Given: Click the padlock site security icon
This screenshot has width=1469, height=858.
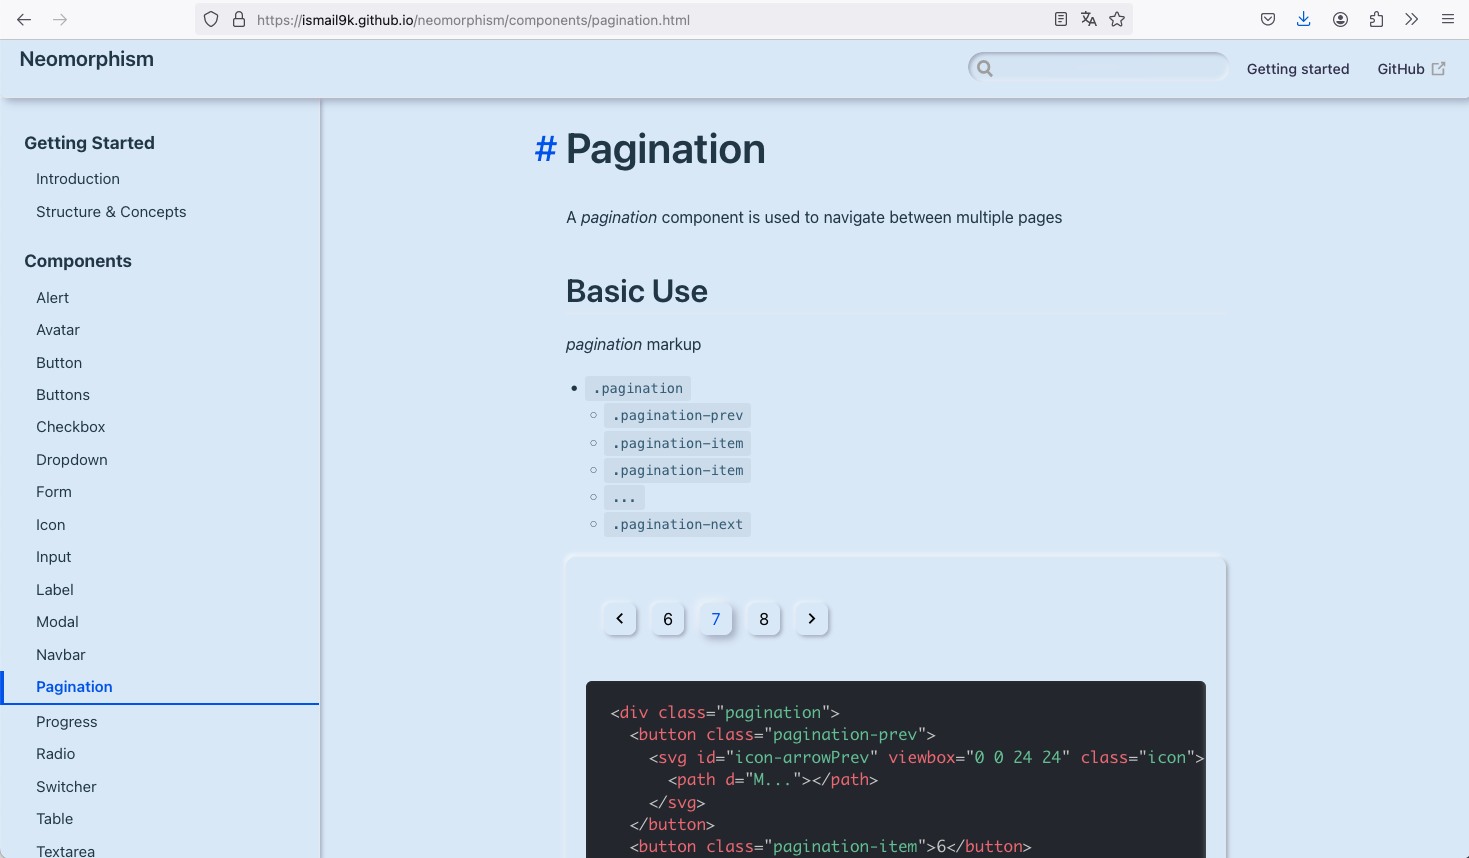Looking at the screenshot, I should coord(239,19).
